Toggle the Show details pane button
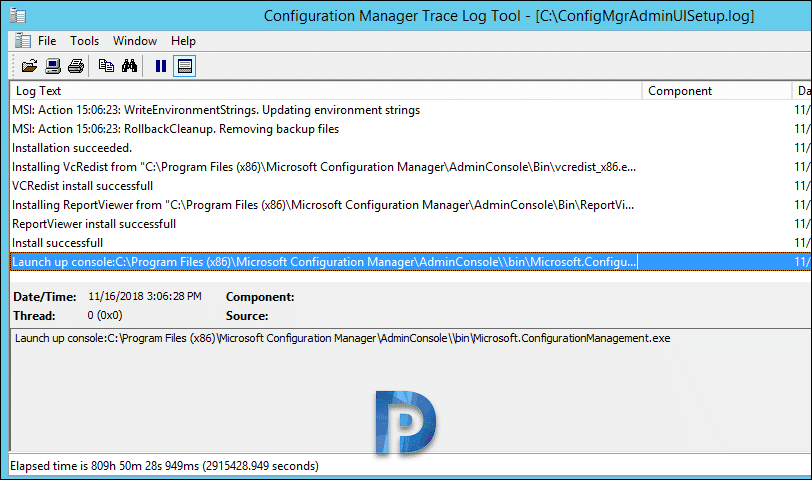Viewport: 812px width, 480px height. point(184,66)
